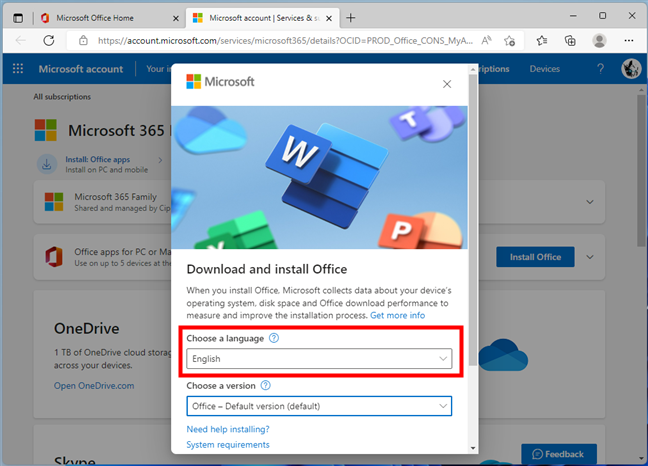The width and height of the screenshot is (648, 466).
Task: Open the Get more info link
Action: (x=397, y=316)
